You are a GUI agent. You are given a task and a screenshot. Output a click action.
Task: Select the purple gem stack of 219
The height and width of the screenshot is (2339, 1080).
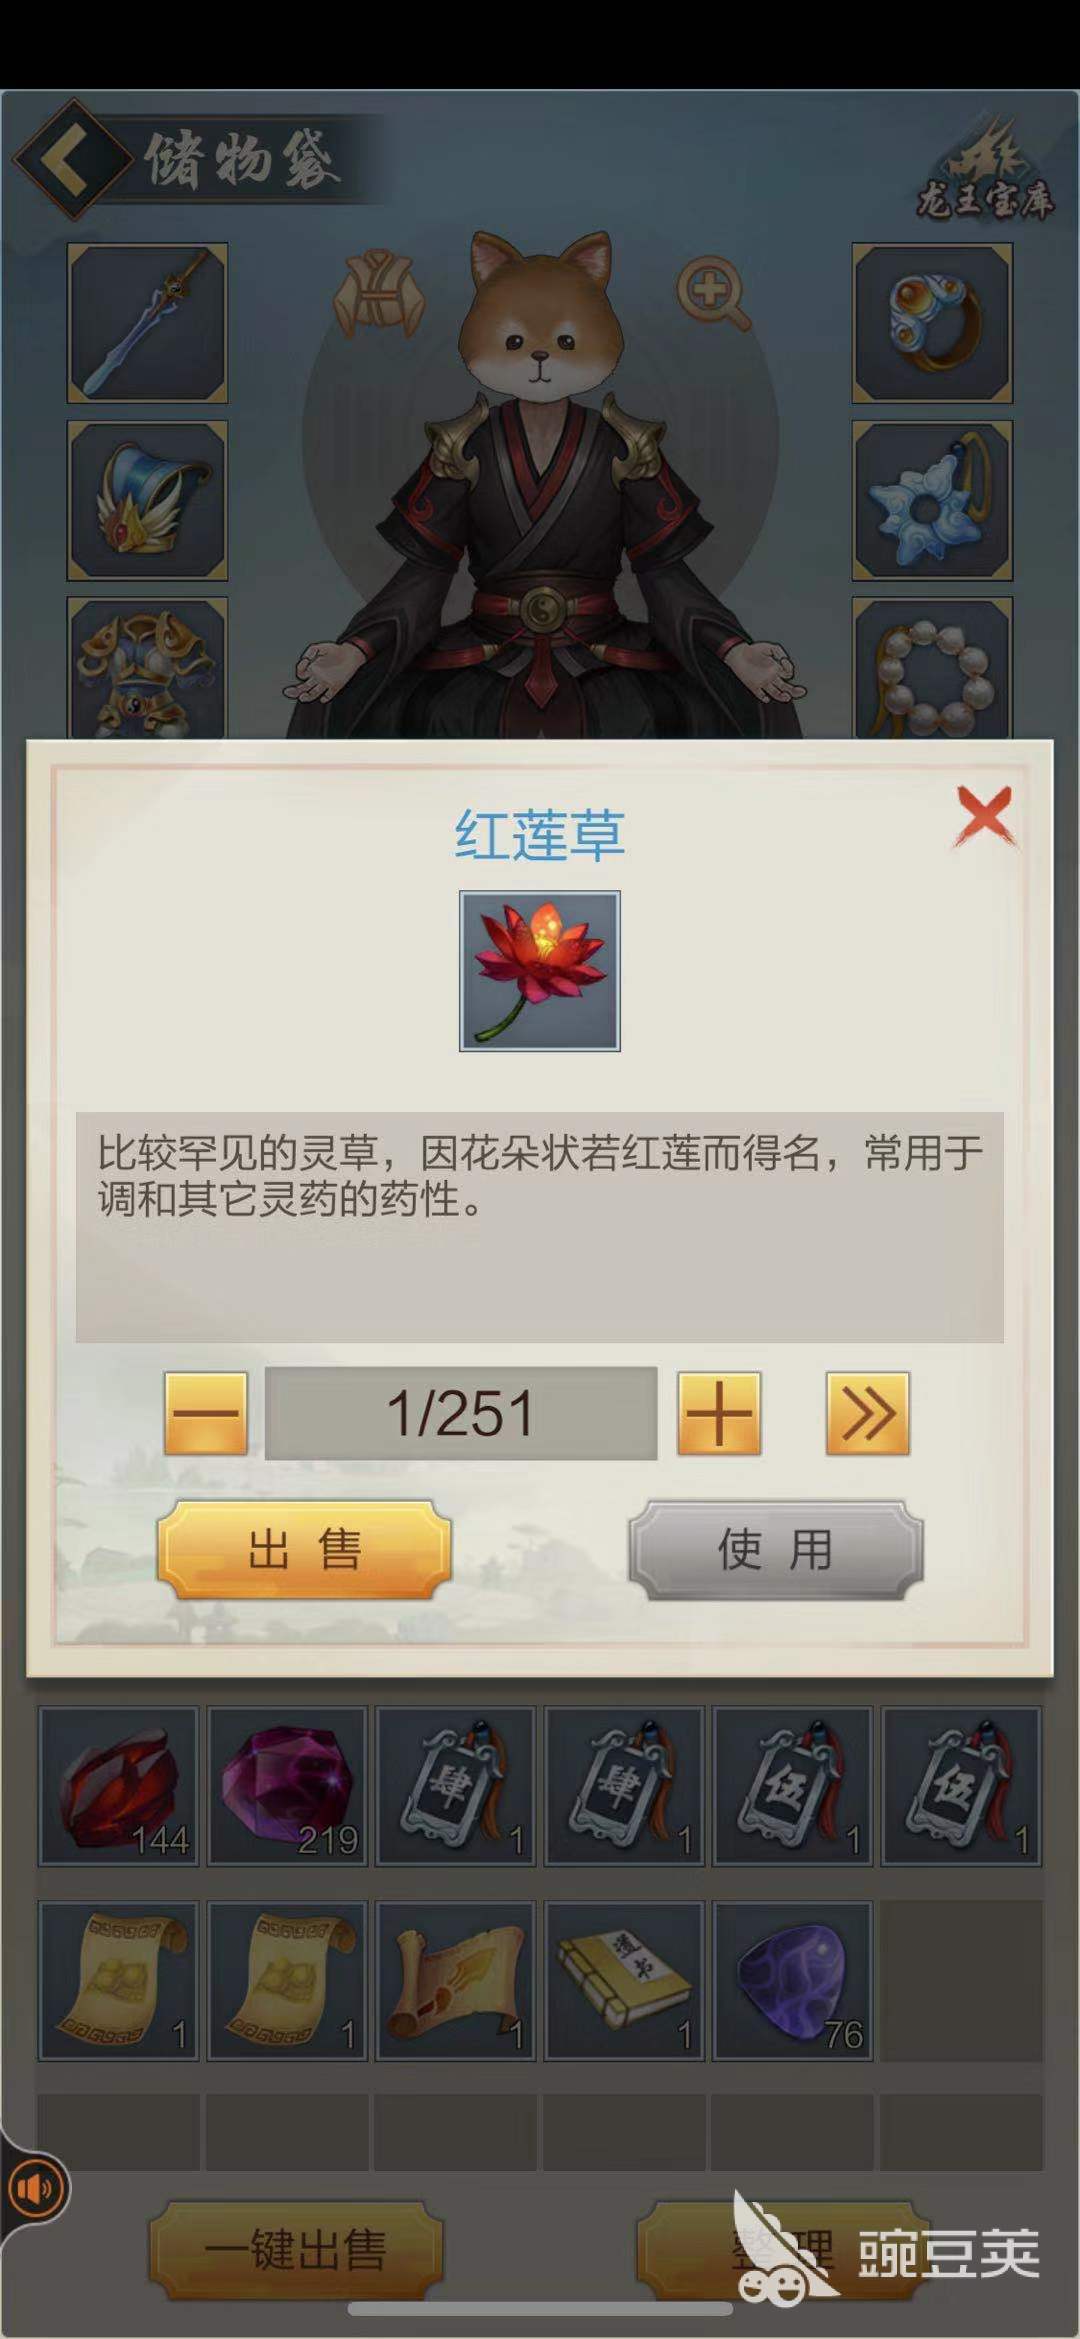tap(287, 1786)
